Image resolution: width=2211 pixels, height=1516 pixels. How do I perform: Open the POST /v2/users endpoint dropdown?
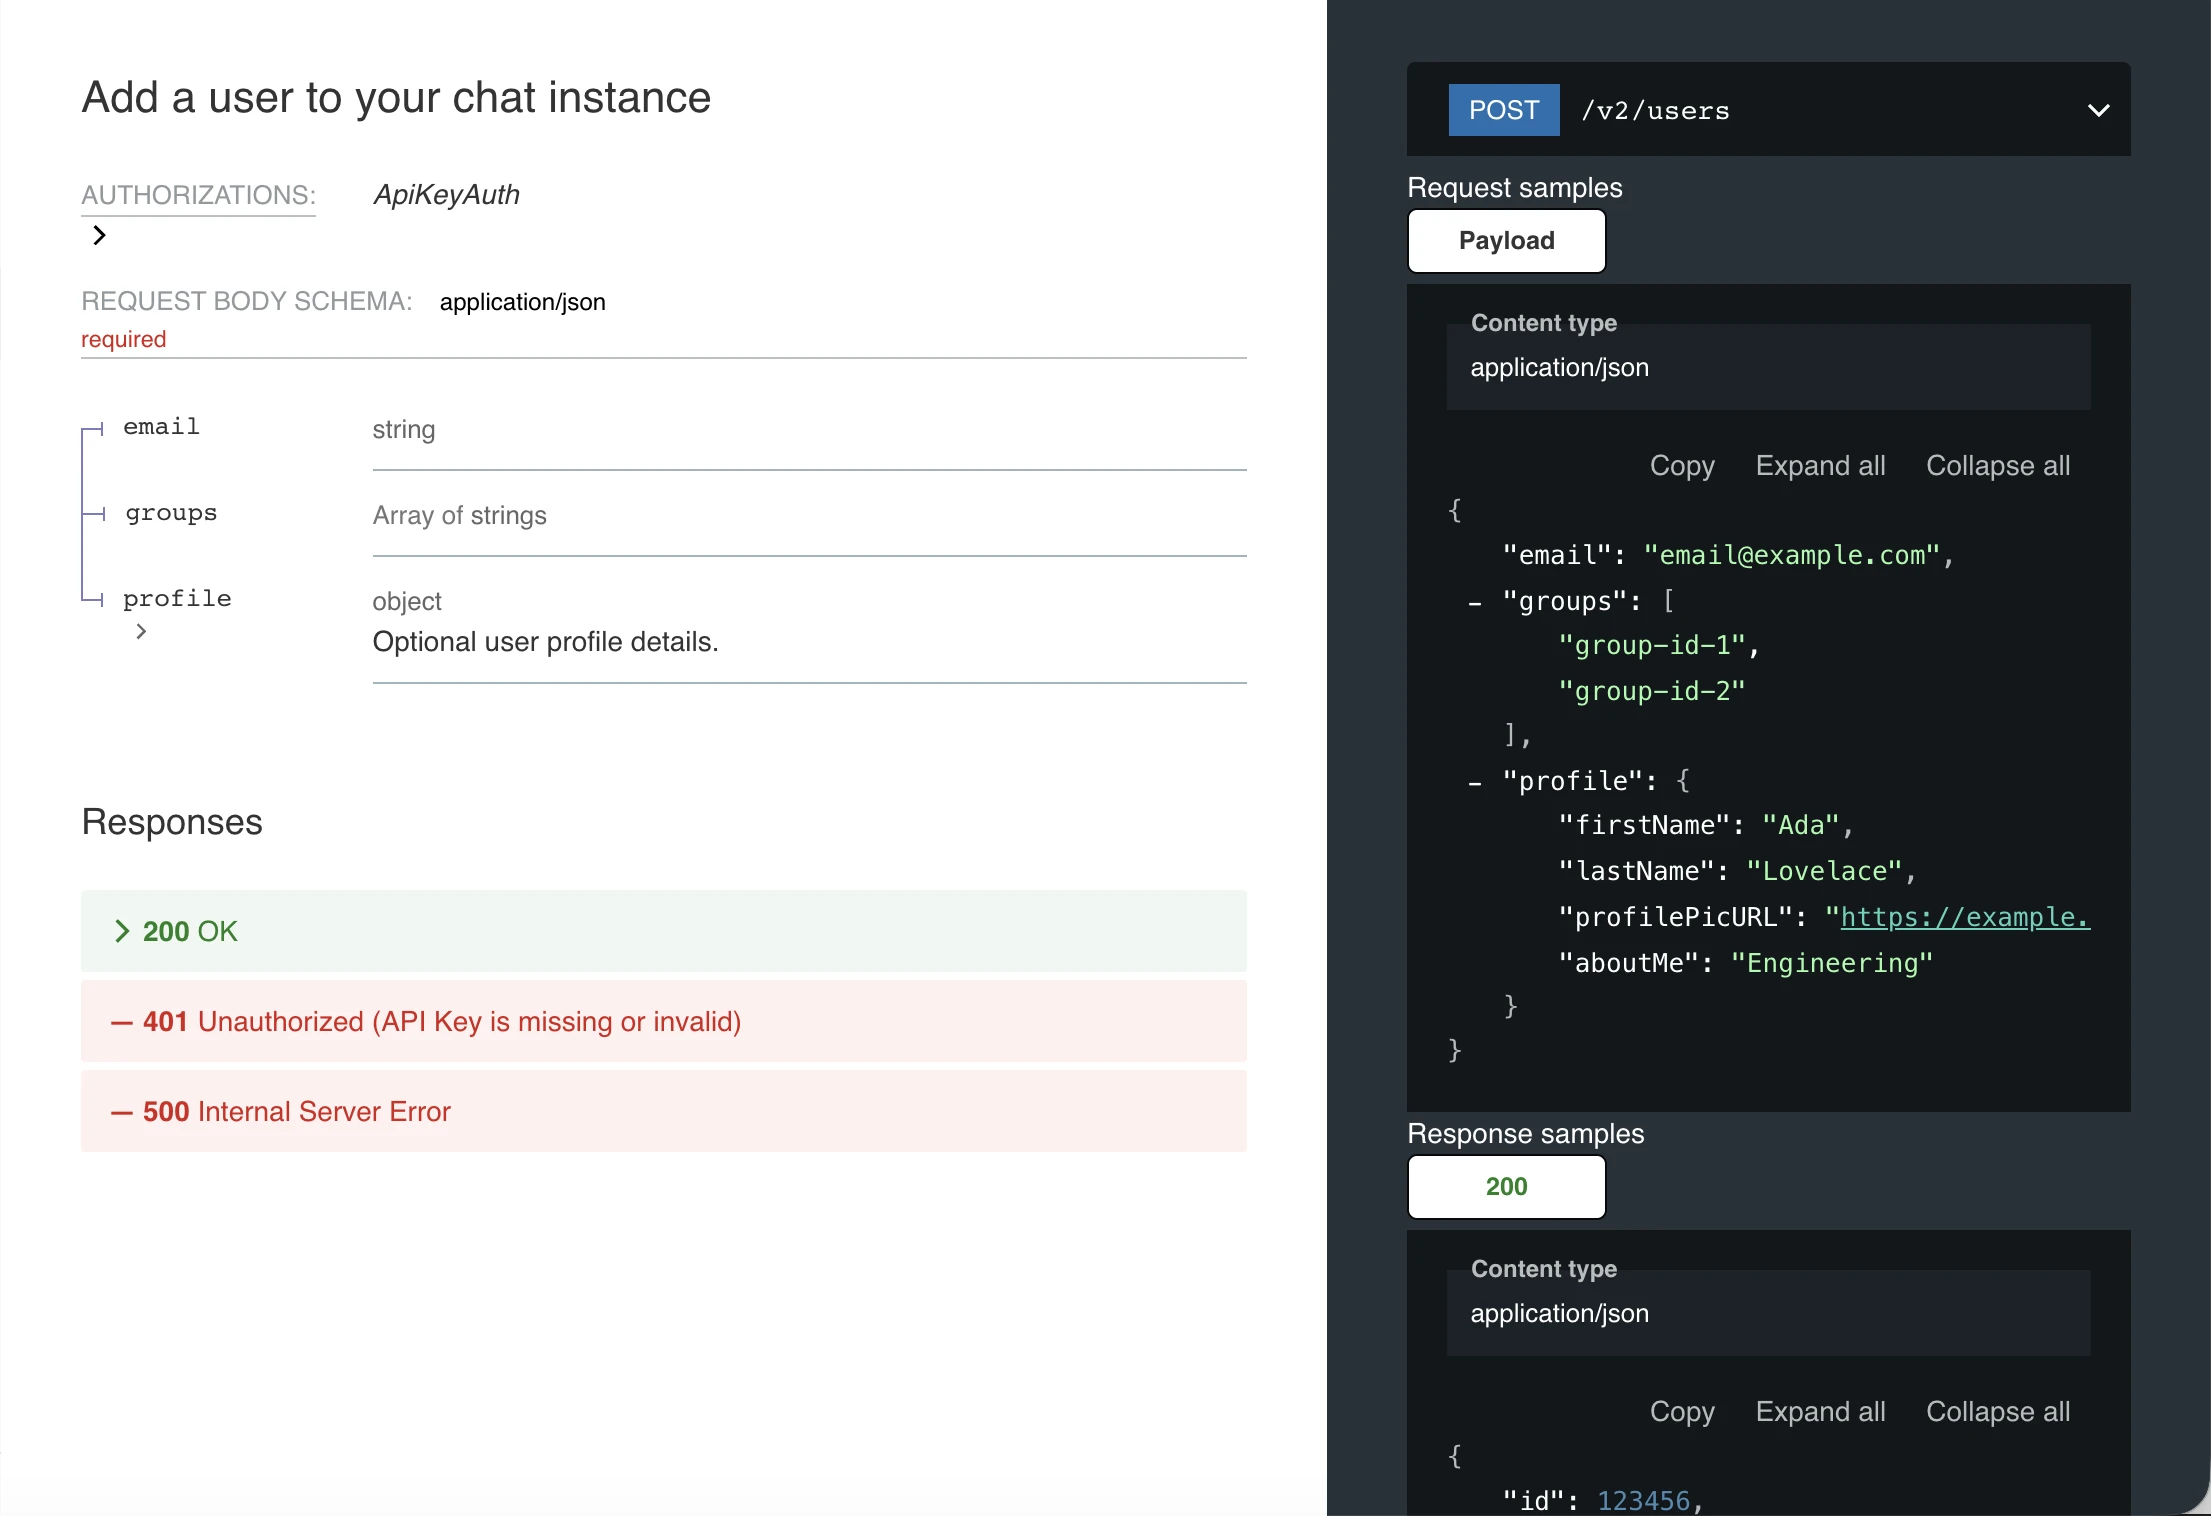pos(2099,110)
